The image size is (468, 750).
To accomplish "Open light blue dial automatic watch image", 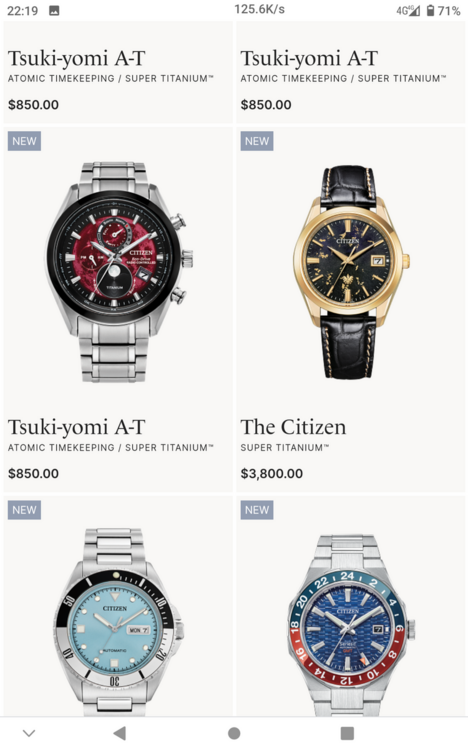I will (x=118, y=622).
